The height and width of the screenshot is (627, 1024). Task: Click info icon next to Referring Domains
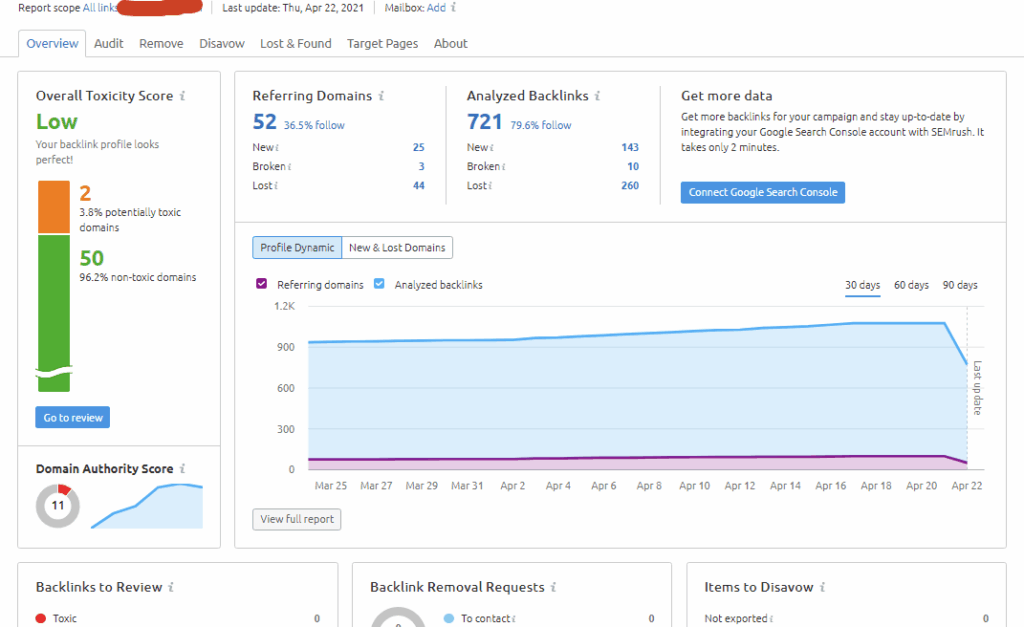coord(382,97)
